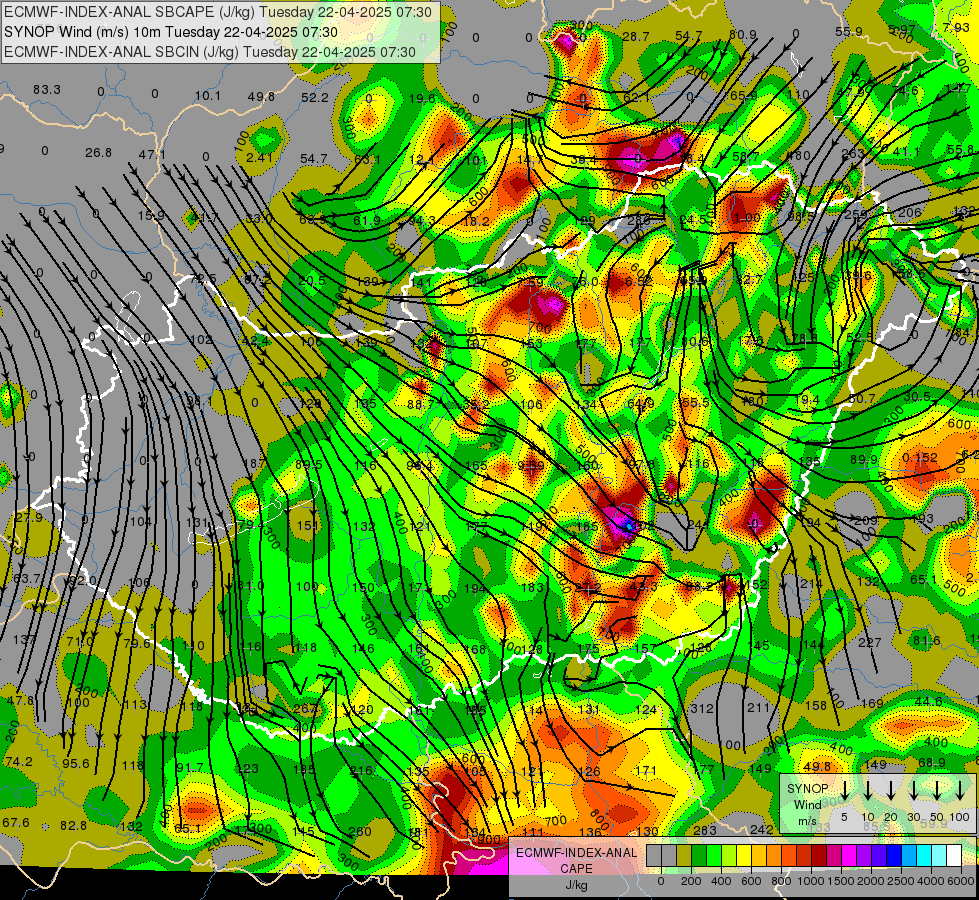Screen dimensions: 979x900
Task: Click the 50 m/s wind arrow in legend
Action: point(937,791)
